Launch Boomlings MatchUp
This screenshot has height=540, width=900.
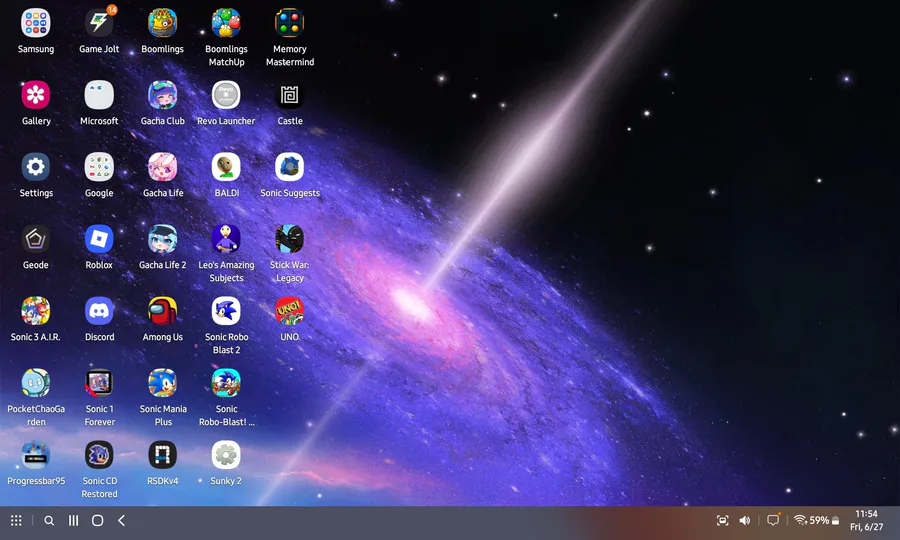(226, 23)
